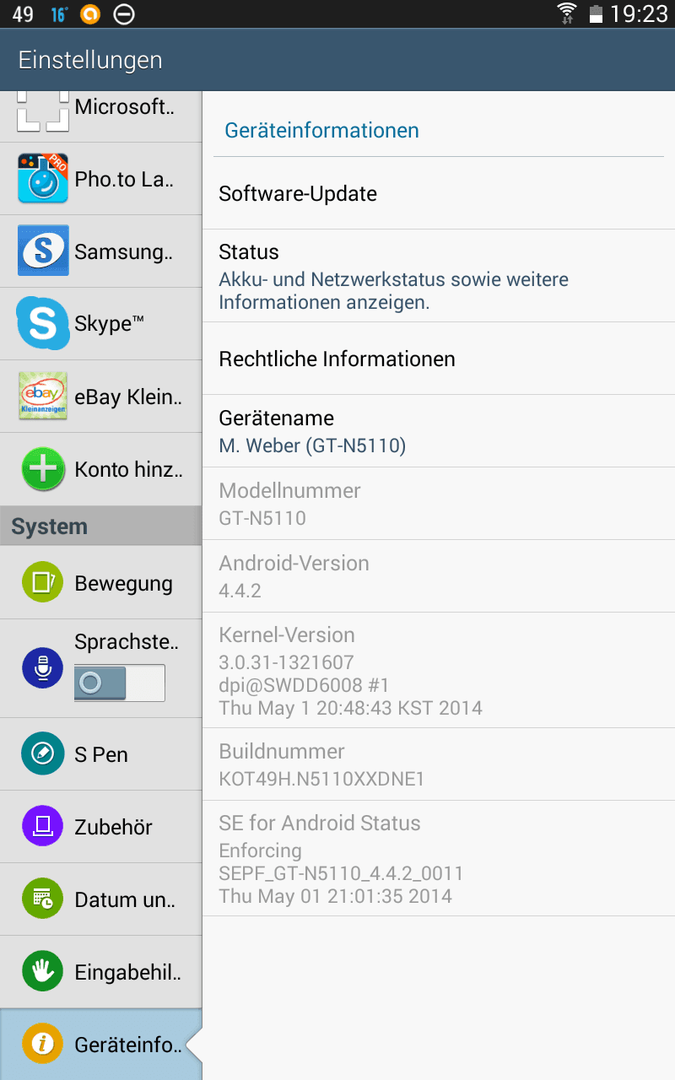Open the Skype account icon
This screenshot has width=675, height=1080.
pos(43,323)
